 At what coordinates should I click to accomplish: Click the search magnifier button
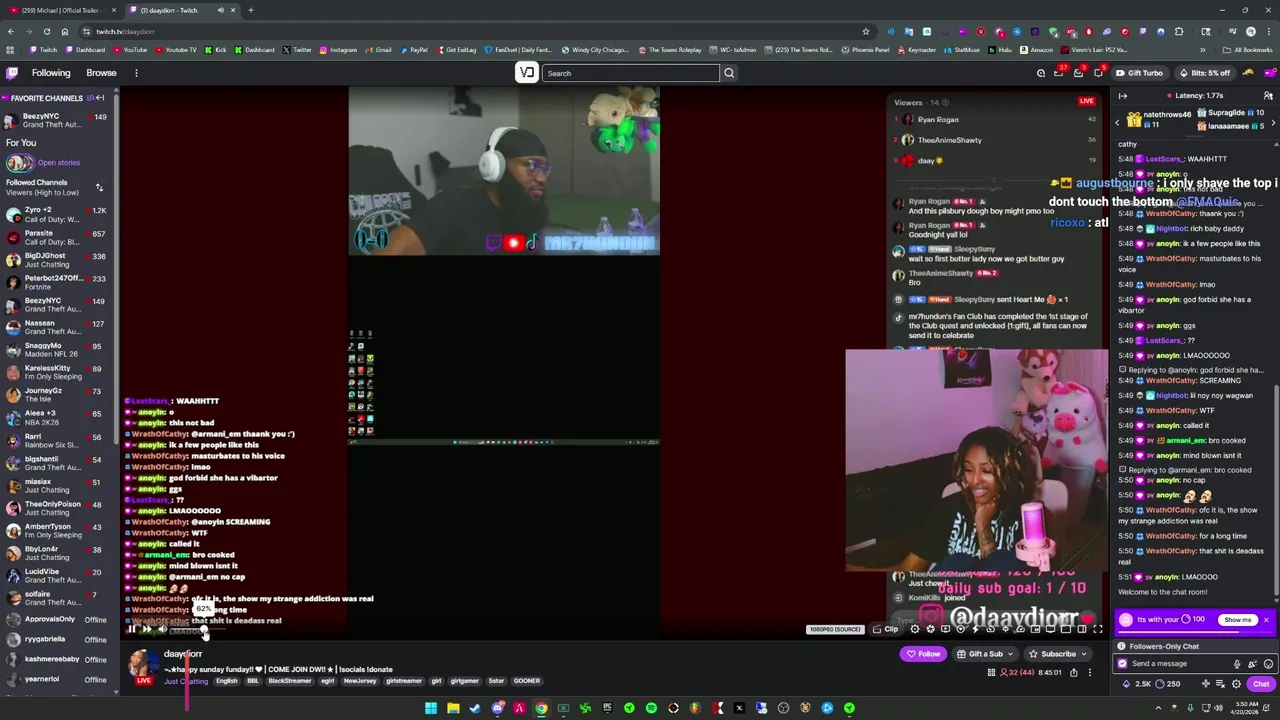[x=729, y=73]
